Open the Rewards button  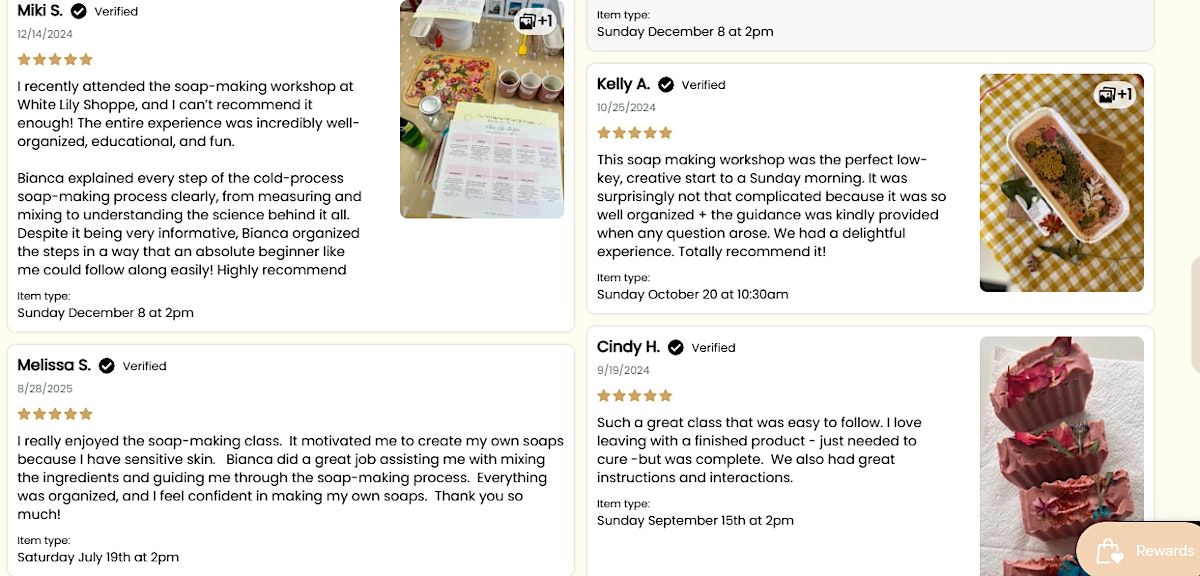(x=1150, y=550)
